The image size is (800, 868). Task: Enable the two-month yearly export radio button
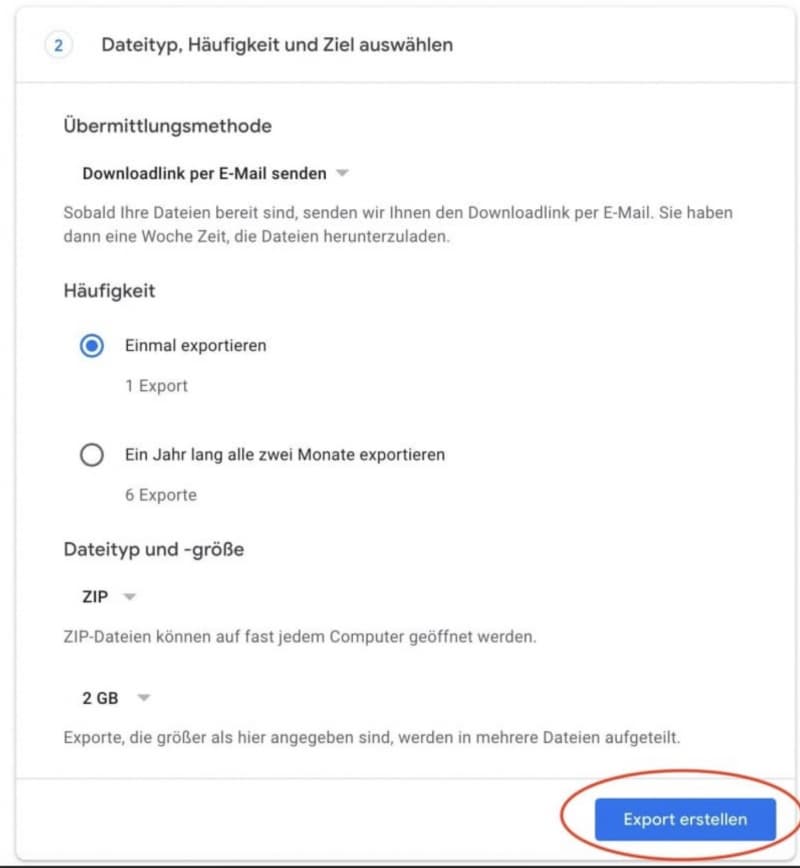pyautogui.click(x=92, y=455)
